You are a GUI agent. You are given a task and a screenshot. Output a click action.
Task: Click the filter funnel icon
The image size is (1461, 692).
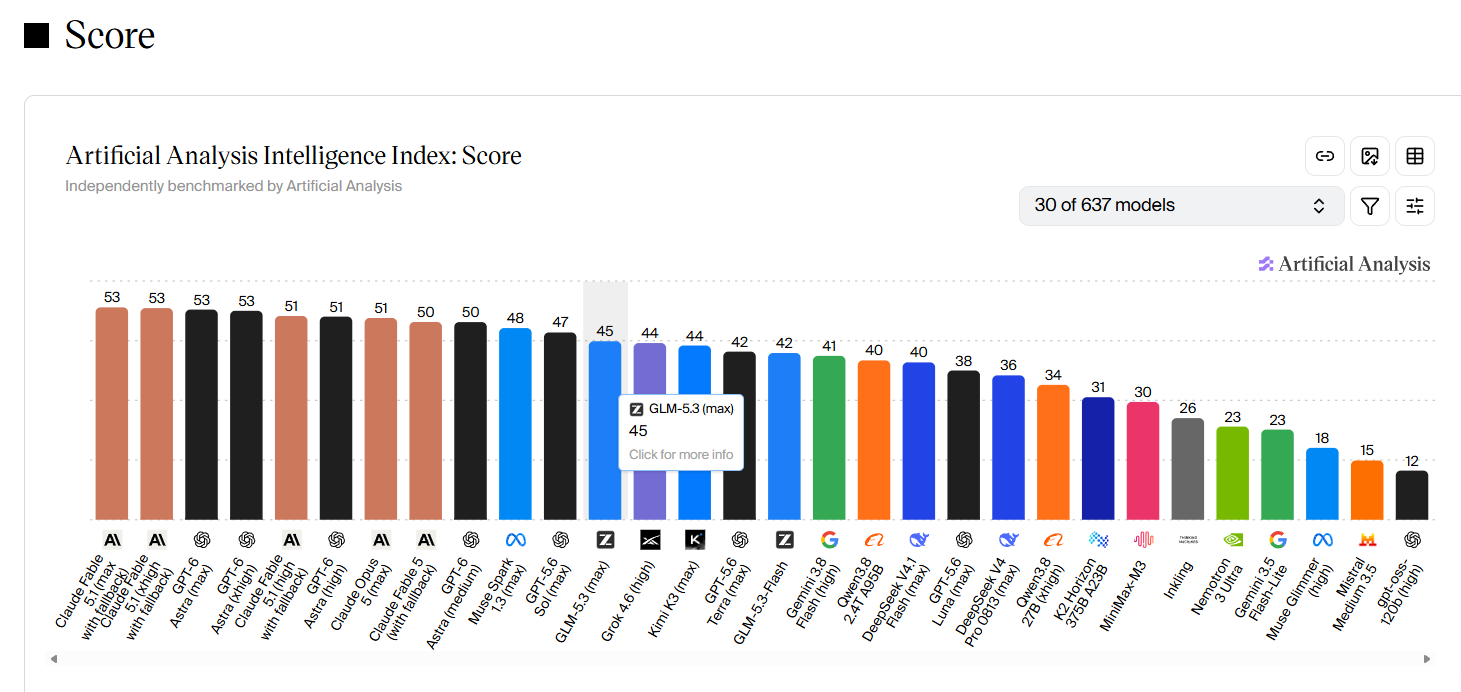1370,206
